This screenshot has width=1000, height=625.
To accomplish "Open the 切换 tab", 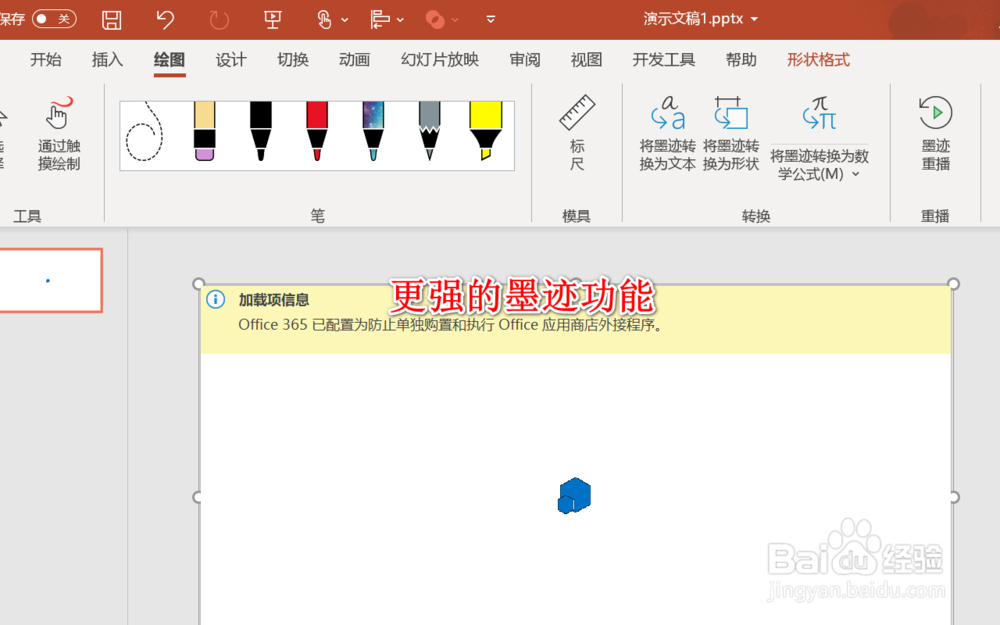I will [x=293, y=60].
